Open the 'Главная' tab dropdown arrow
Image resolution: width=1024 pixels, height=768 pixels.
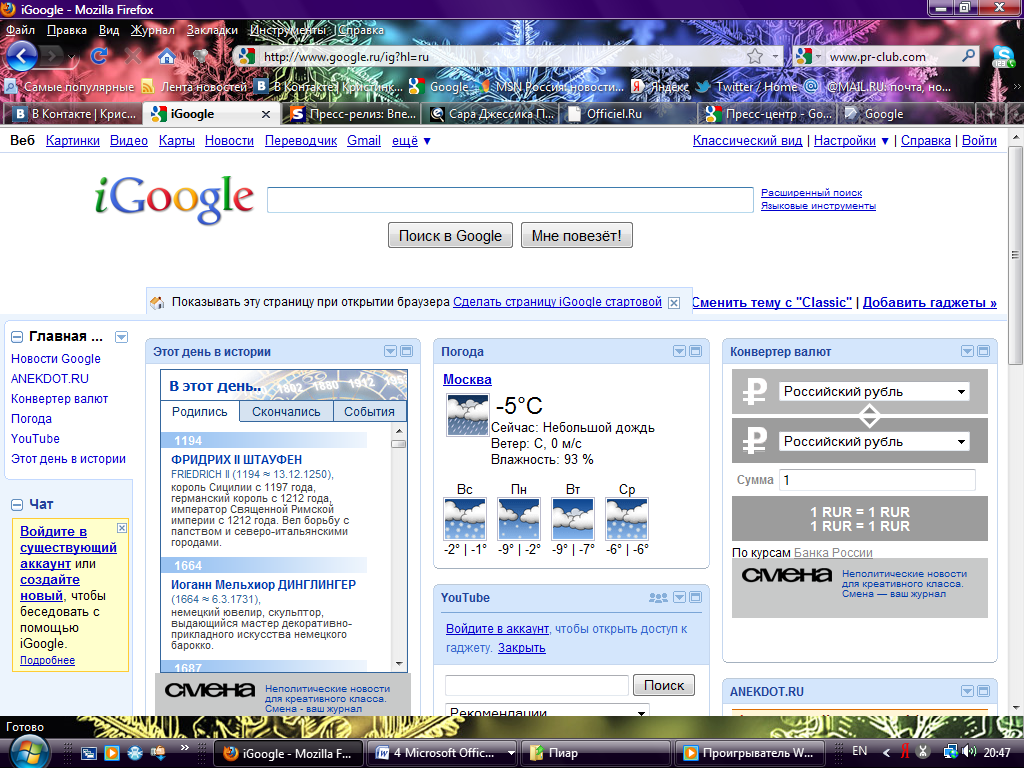point(121,338)
